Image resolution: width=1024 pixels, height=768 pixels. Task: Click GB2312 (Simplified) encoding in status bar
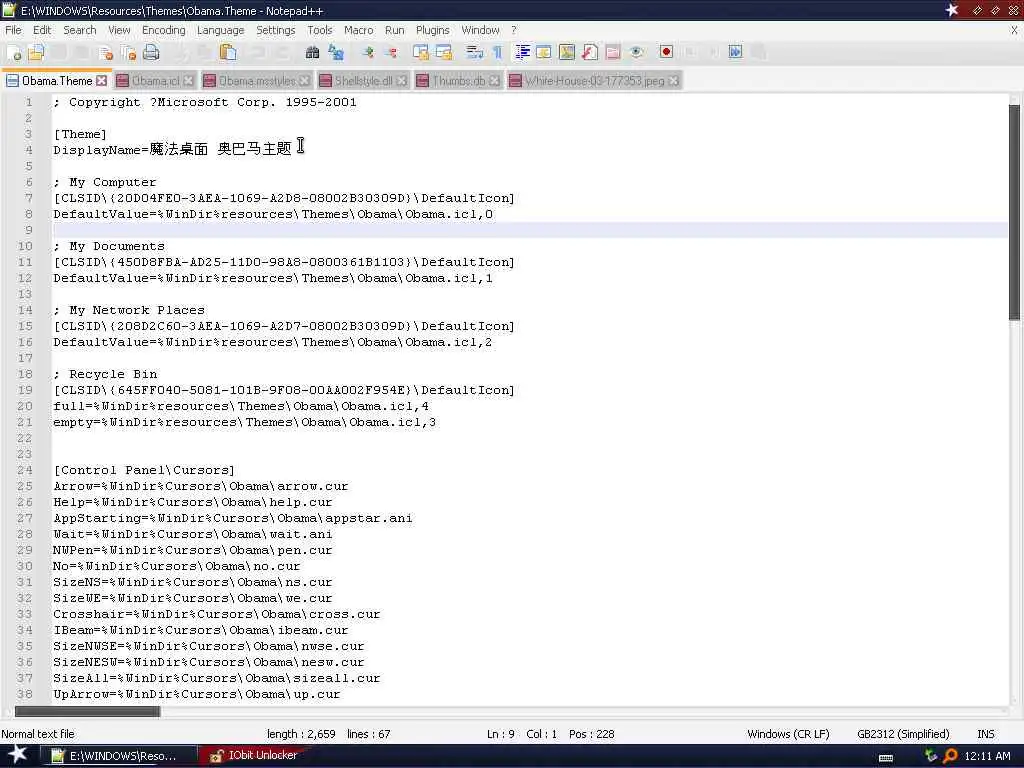click(x=903, y=734)
